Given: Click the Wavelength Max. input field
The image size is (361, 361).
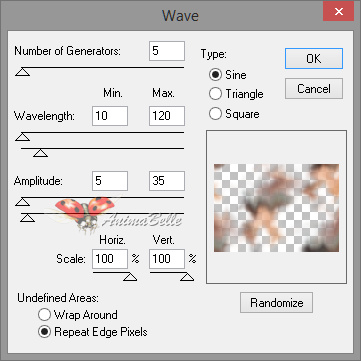Looking at the screenshot, I should (x=167, y=116).
